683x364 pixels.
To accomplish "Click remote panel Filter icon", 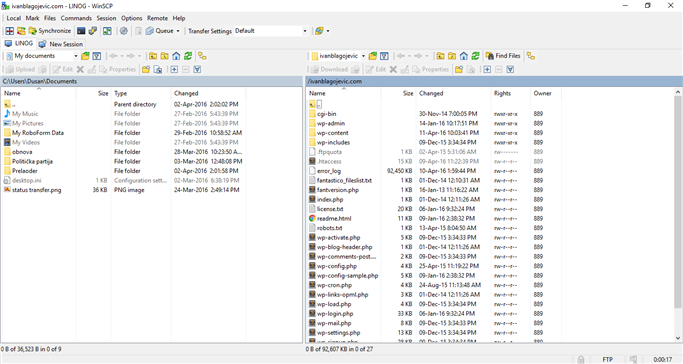I will pos(384,56).
